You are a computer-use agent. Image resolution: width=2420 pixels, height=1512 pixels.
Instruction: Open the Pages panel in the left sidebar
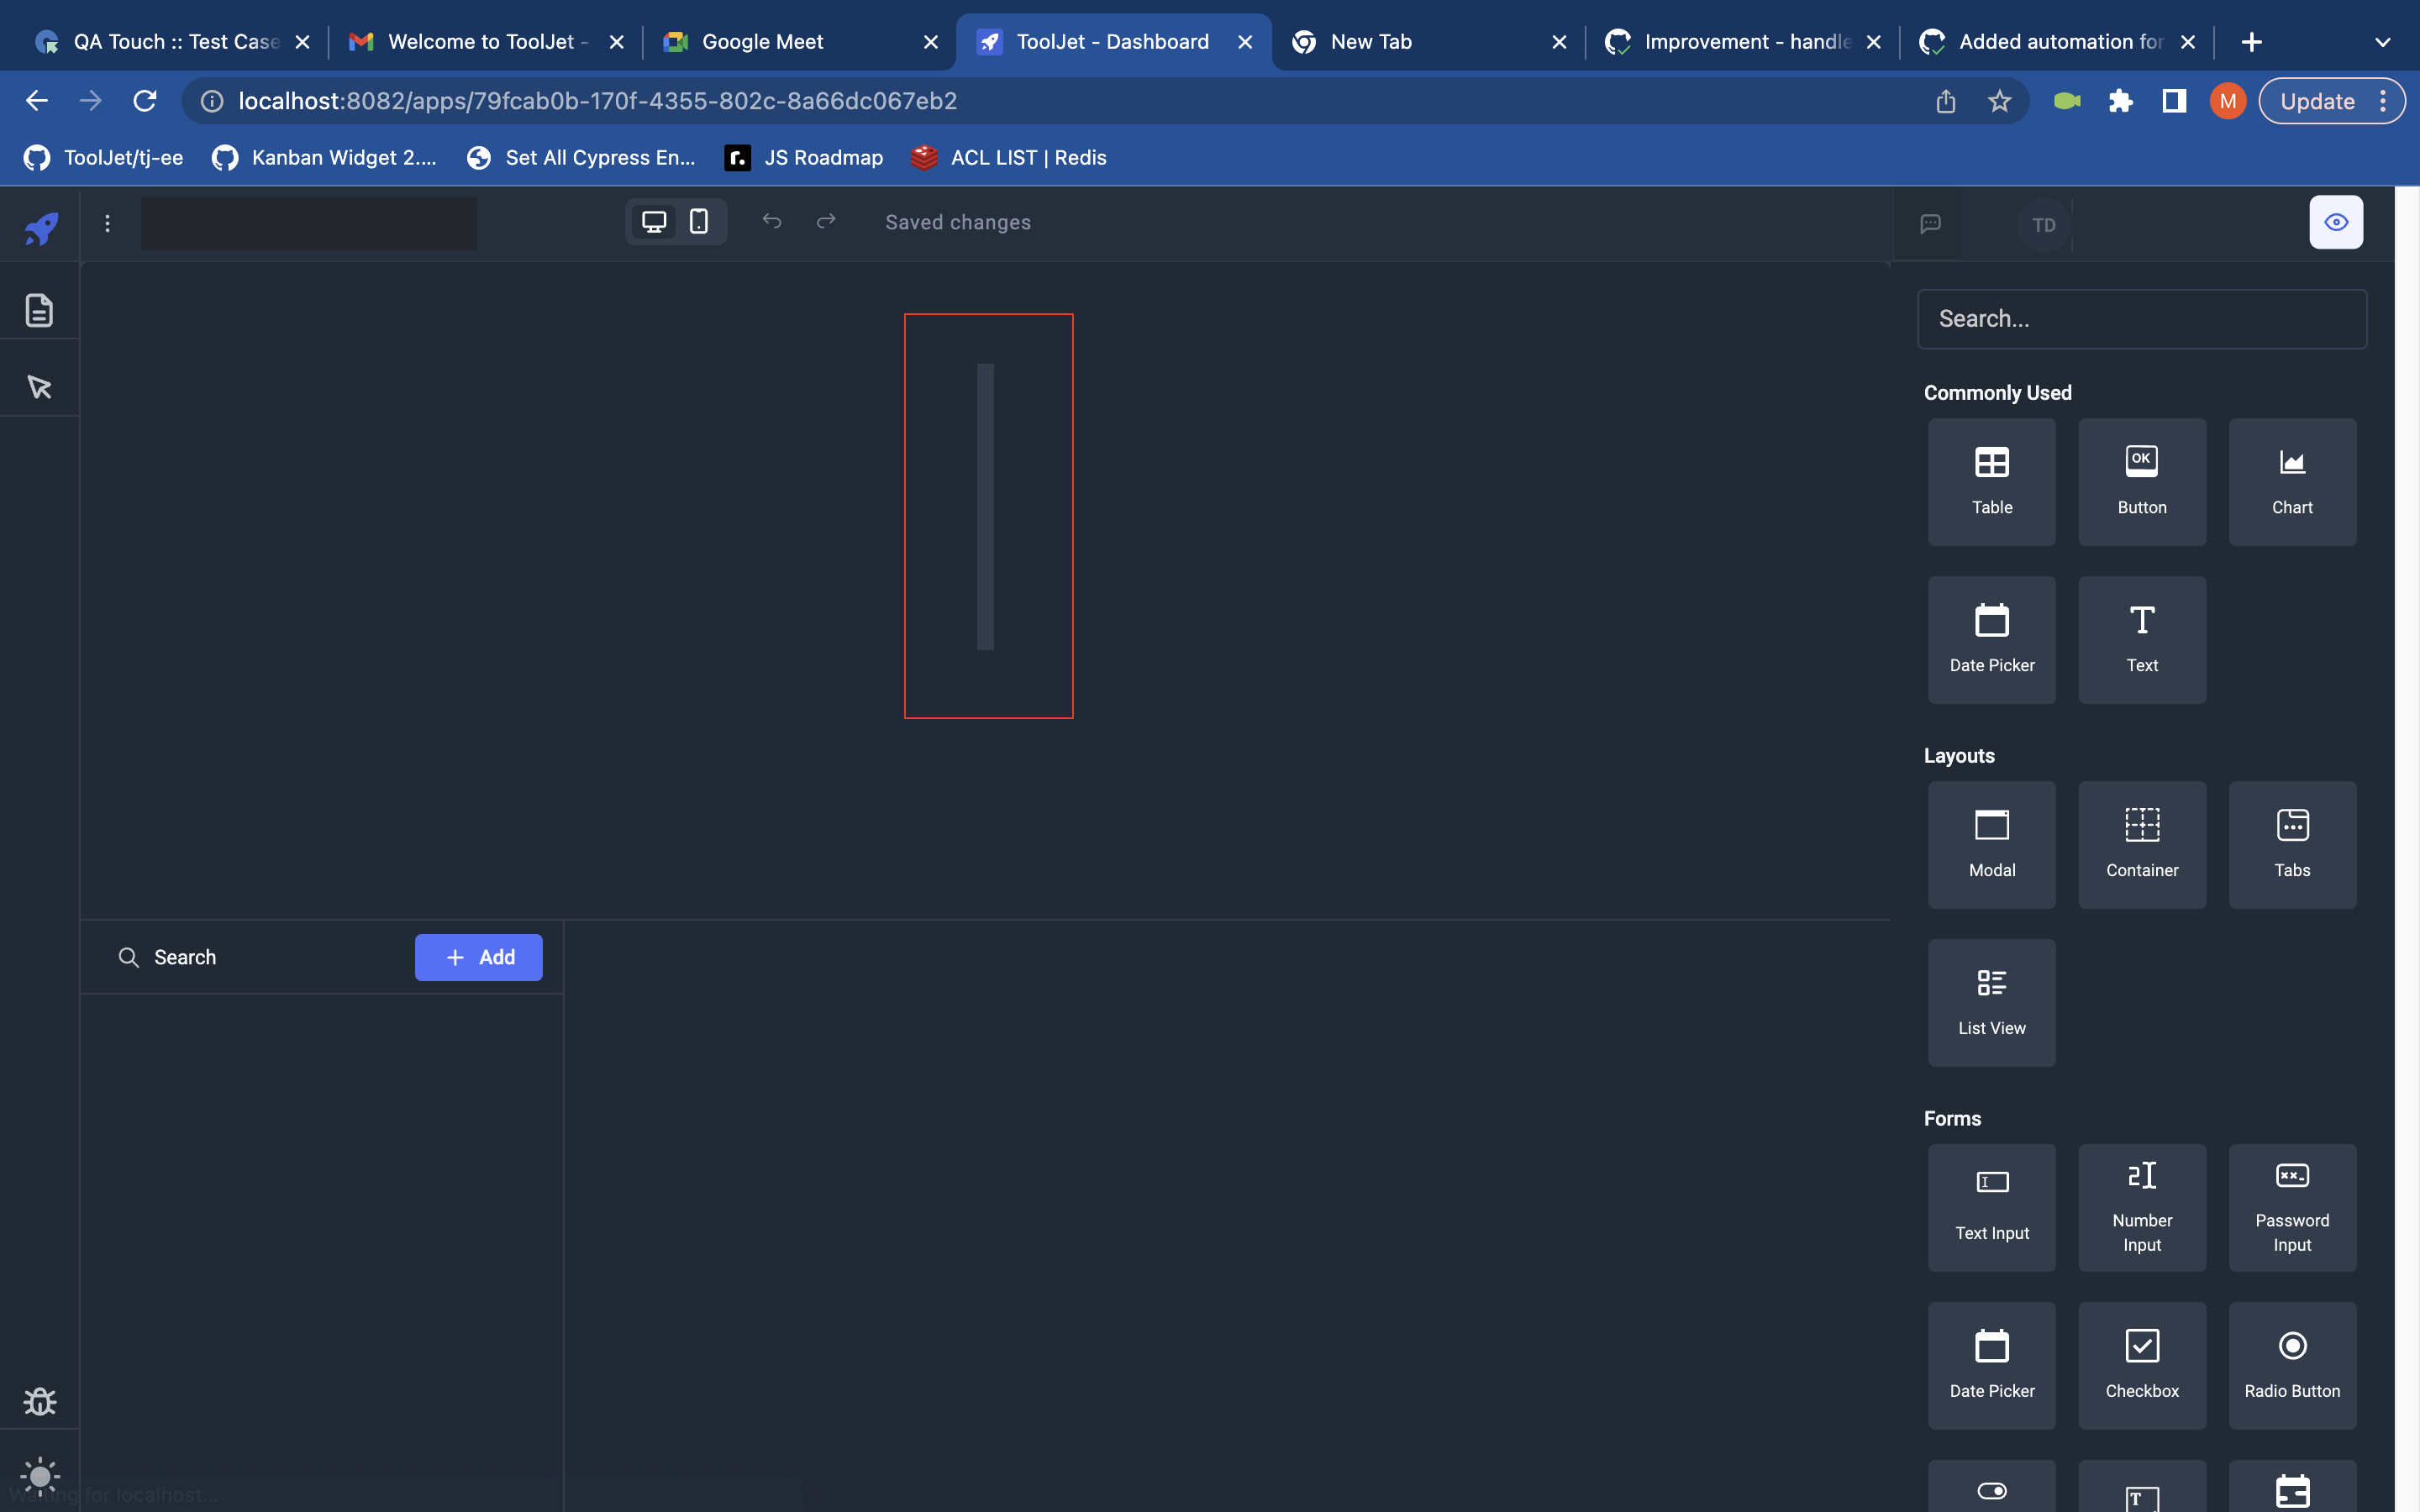coord(38,310)
